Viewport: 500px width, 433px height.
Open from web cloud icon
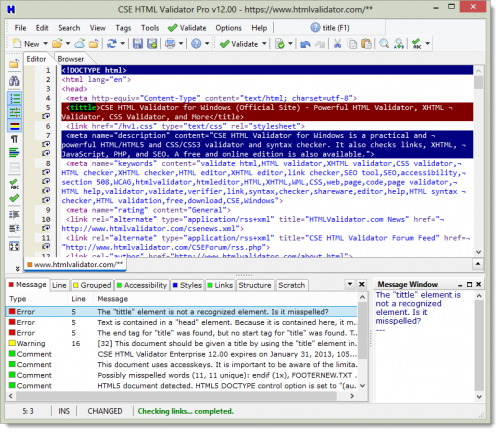coord(80,43)
